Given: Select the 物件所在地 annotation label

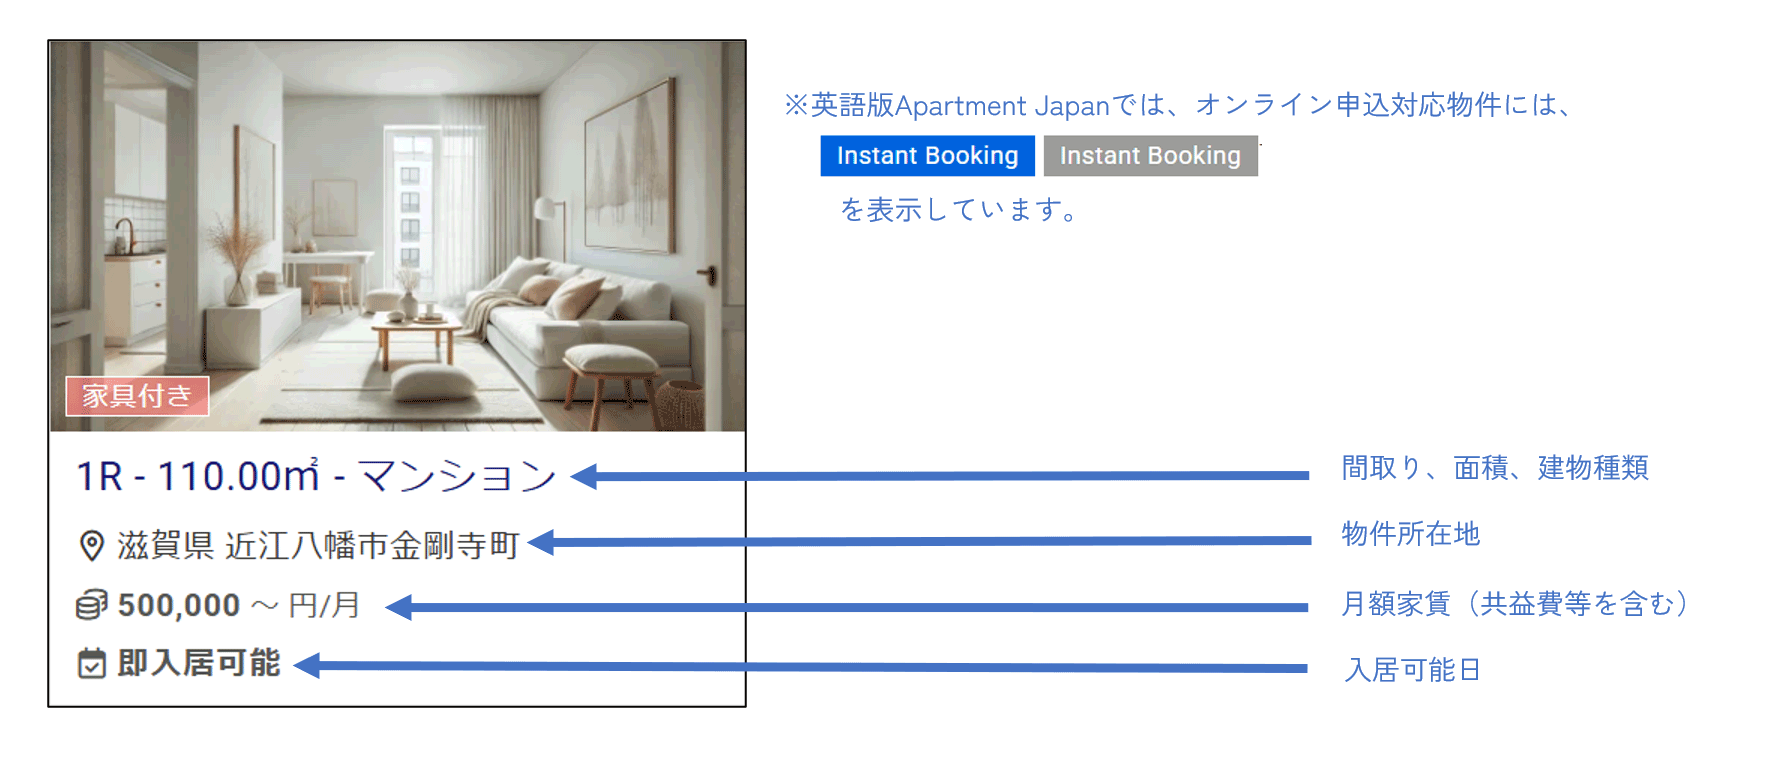Looking at the screenshot, I should click(1410, 534).
